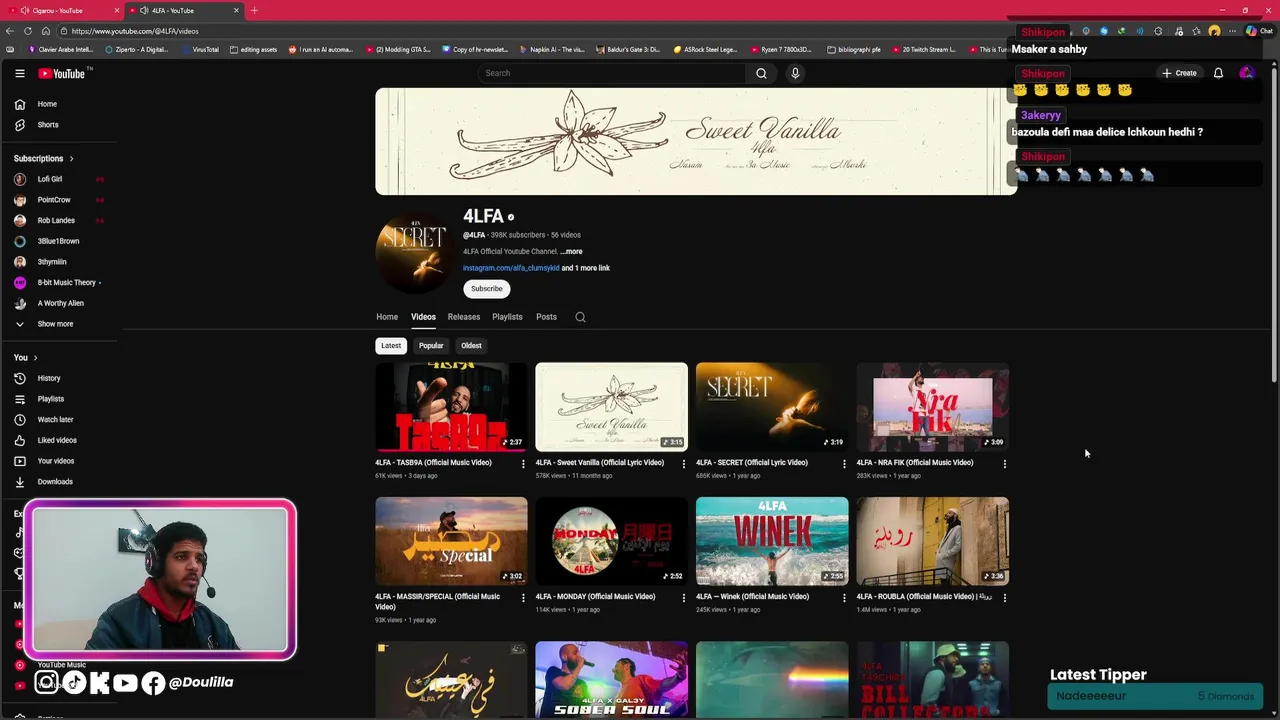The image size is (1280, 720).
Task: Select the Latest filter chip
Action: pyautogui.click(x=391, y=346)
